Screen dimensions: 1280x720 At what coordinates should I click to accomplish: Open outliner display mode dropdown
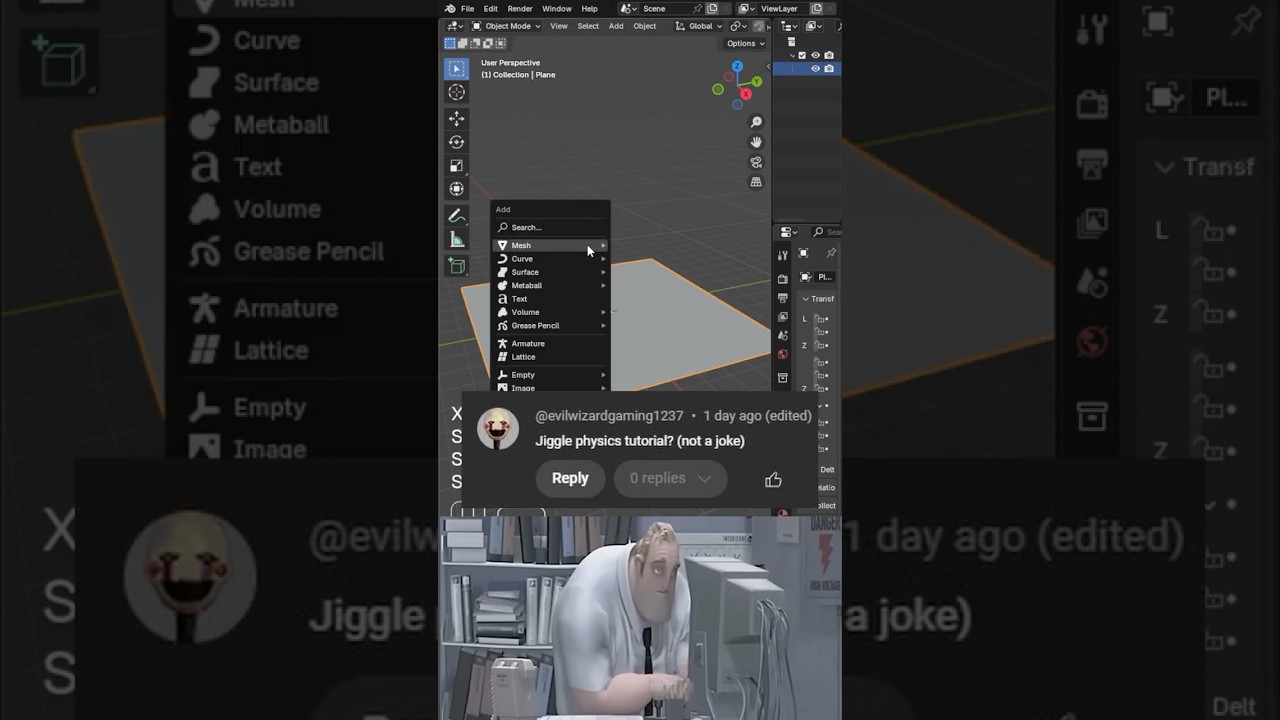coord(813,26)
